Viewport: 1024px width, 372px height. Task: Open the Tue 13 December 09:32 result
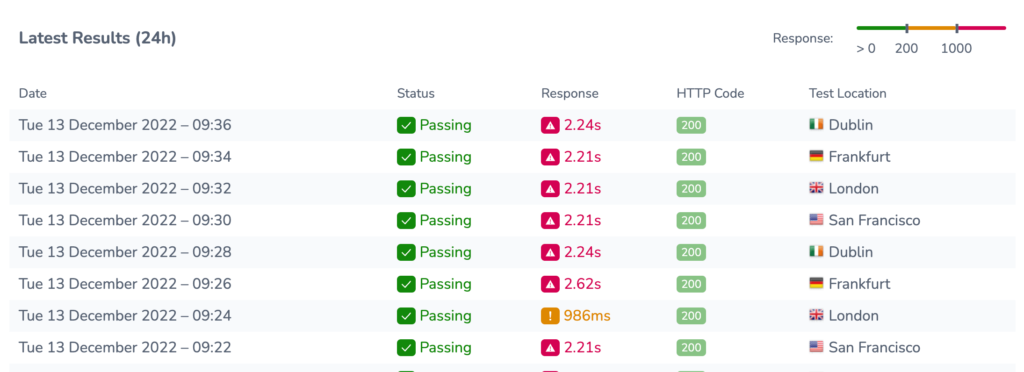(512, 189)
